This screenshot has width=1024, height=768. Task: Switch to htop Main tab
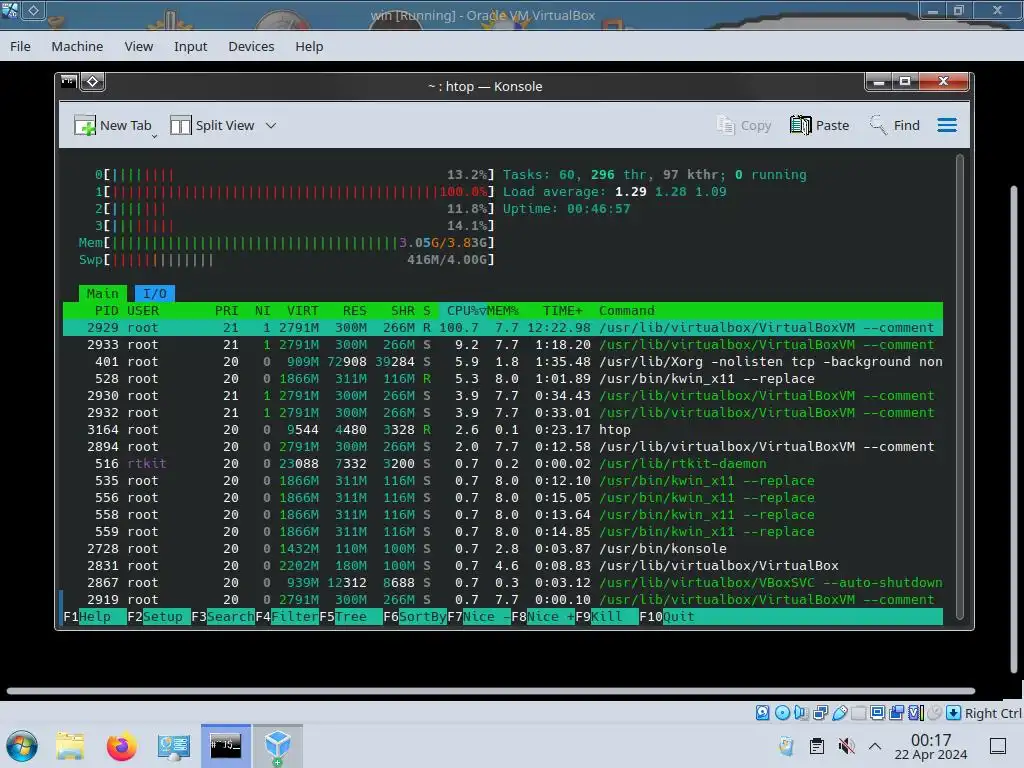(x=103, y=294)
